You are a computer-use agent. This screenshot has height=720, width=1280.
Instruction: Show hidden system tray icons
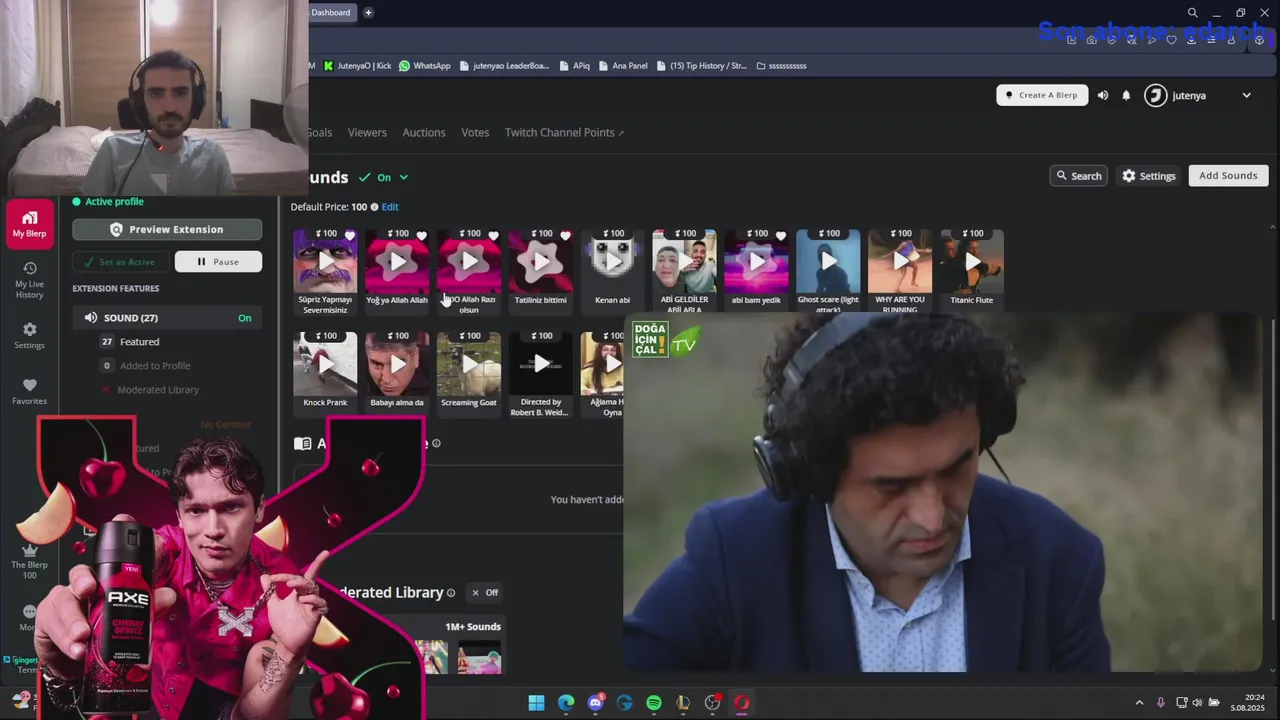1139,703
